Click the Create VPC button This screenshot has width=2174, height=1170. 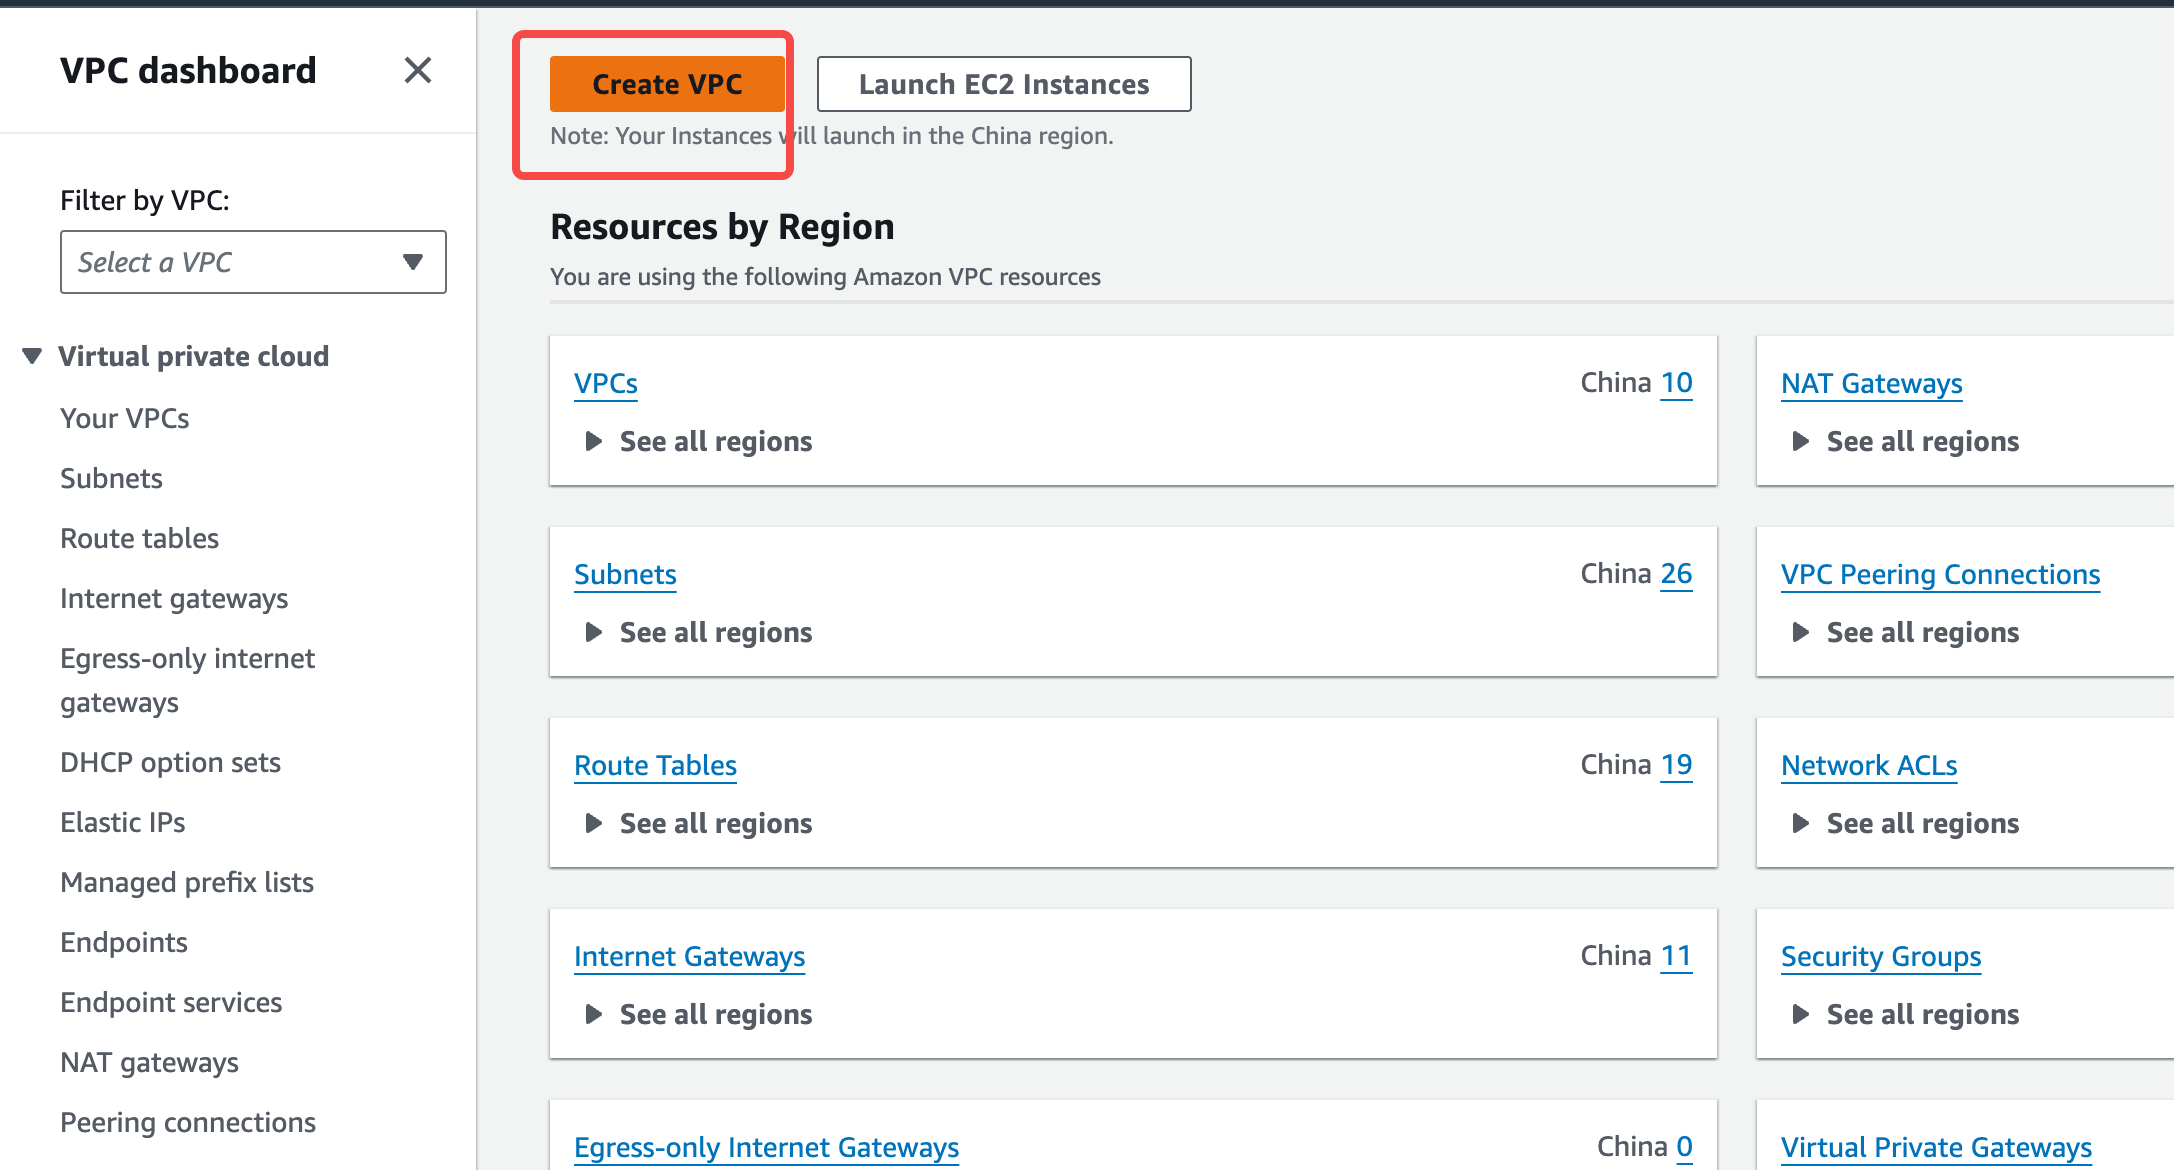667,84
